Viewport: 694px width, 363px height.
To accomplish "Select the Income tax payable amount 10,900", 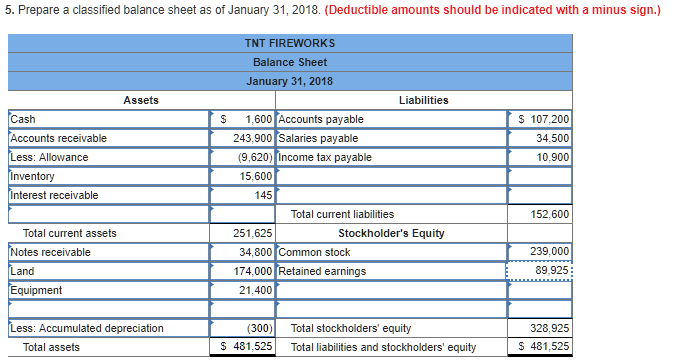I will 540,157.
